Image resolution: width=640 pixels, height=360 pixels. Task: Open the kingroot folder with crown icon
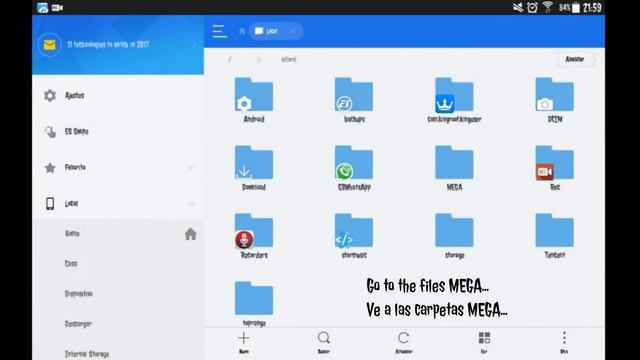[x=454, y=100]
